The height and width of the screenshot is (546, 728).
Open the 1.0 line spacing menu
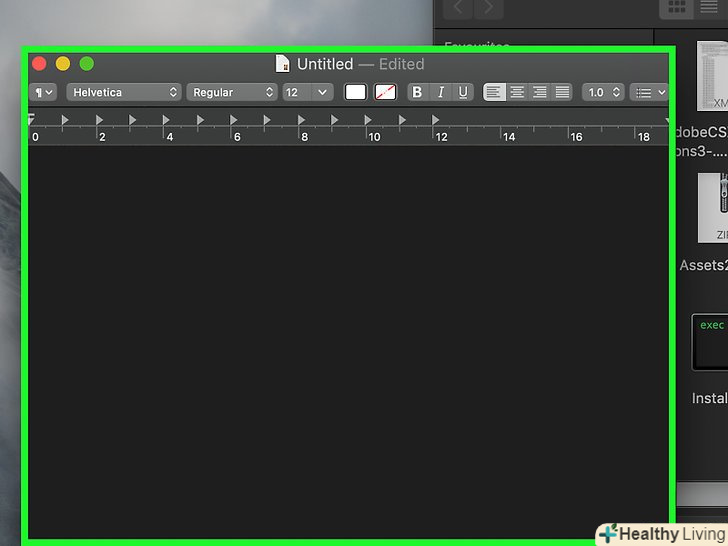603,92
